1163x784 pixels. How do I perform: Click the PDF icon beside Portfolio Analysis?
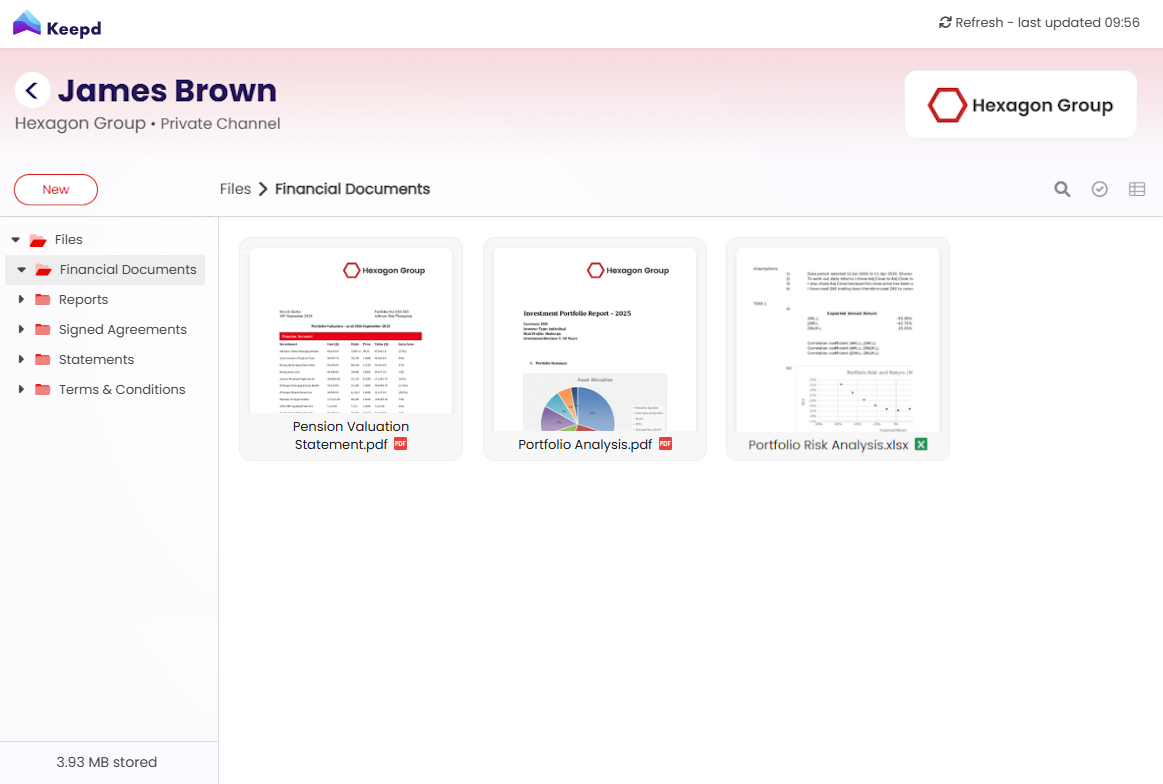click(665, 444)
